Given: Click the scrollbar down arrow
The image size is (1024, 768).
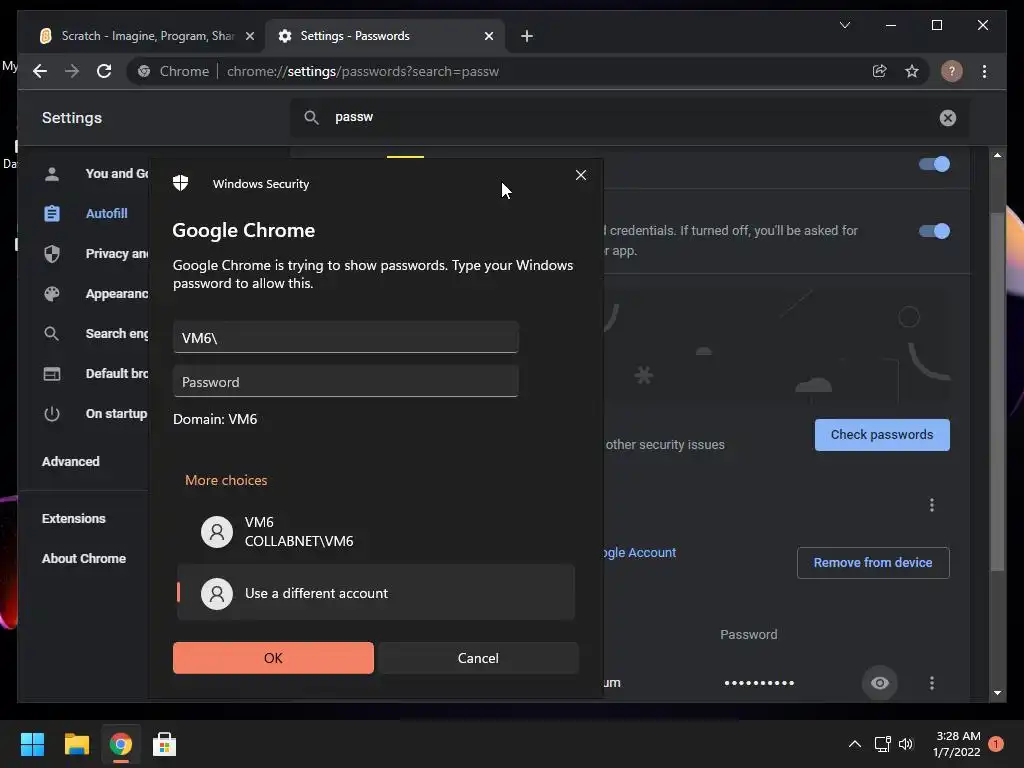Looking at the screenshot, I should coord(997,693).
